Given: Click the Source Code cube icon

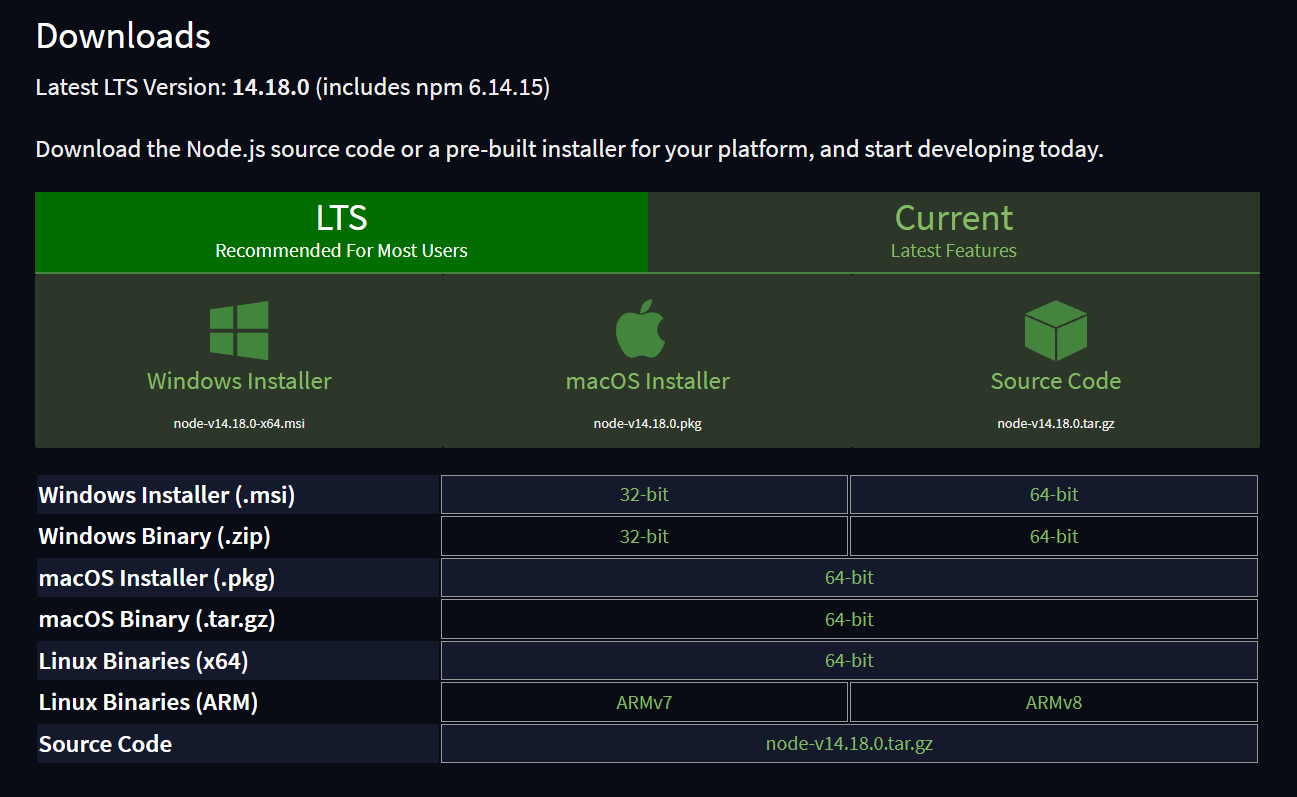Looking at the screenshot, I should 1055,330.
